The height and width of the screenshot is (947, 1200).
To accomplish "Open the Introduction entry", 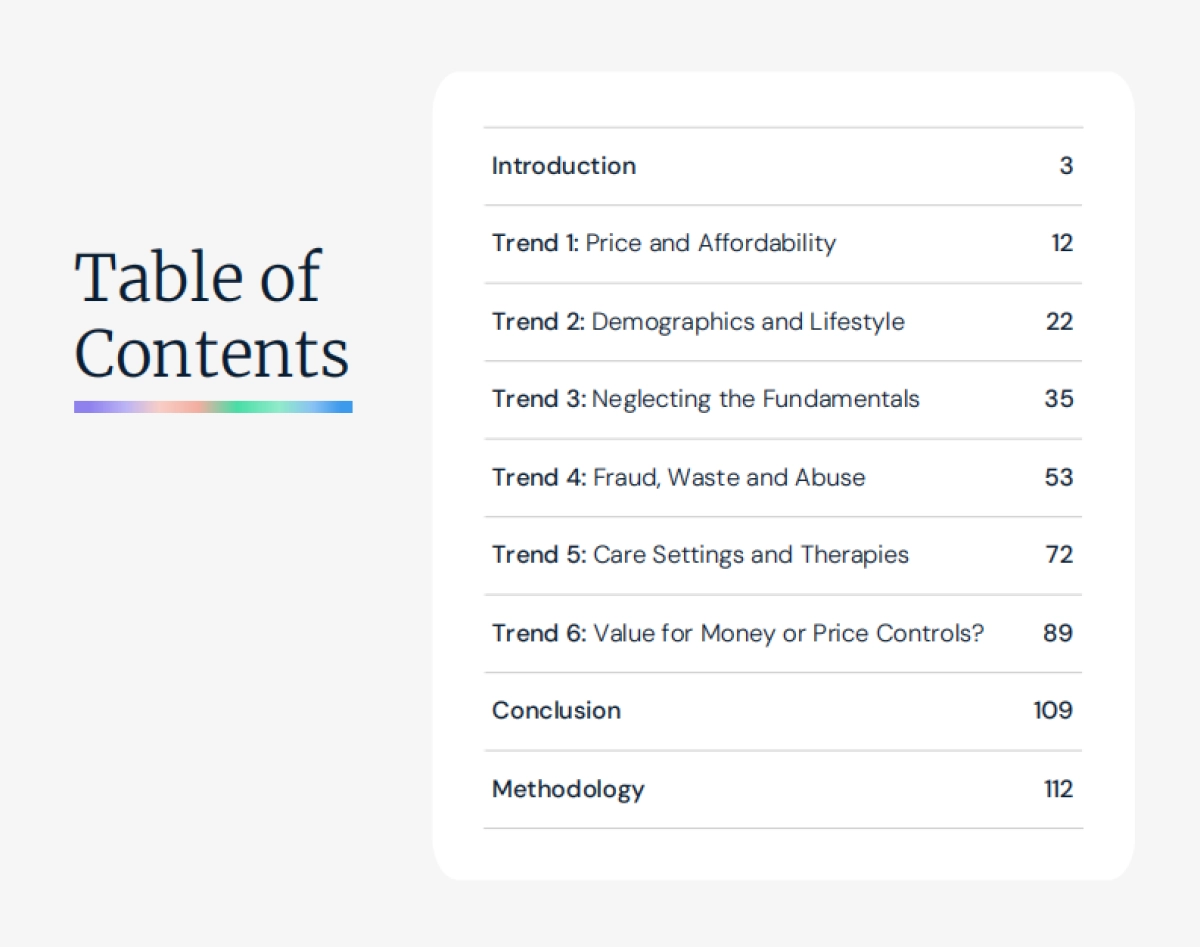I will click(x=564, y=166).
